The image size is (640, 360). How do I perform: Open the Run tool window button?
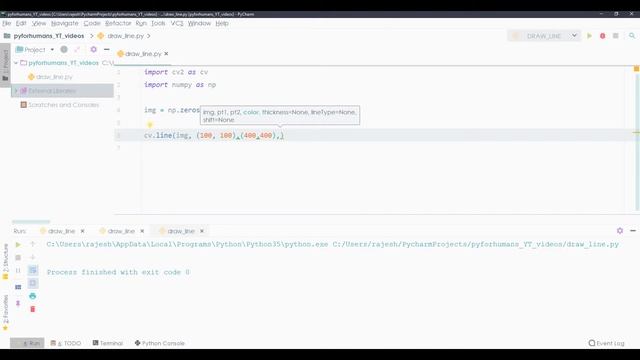coord(27,343)
